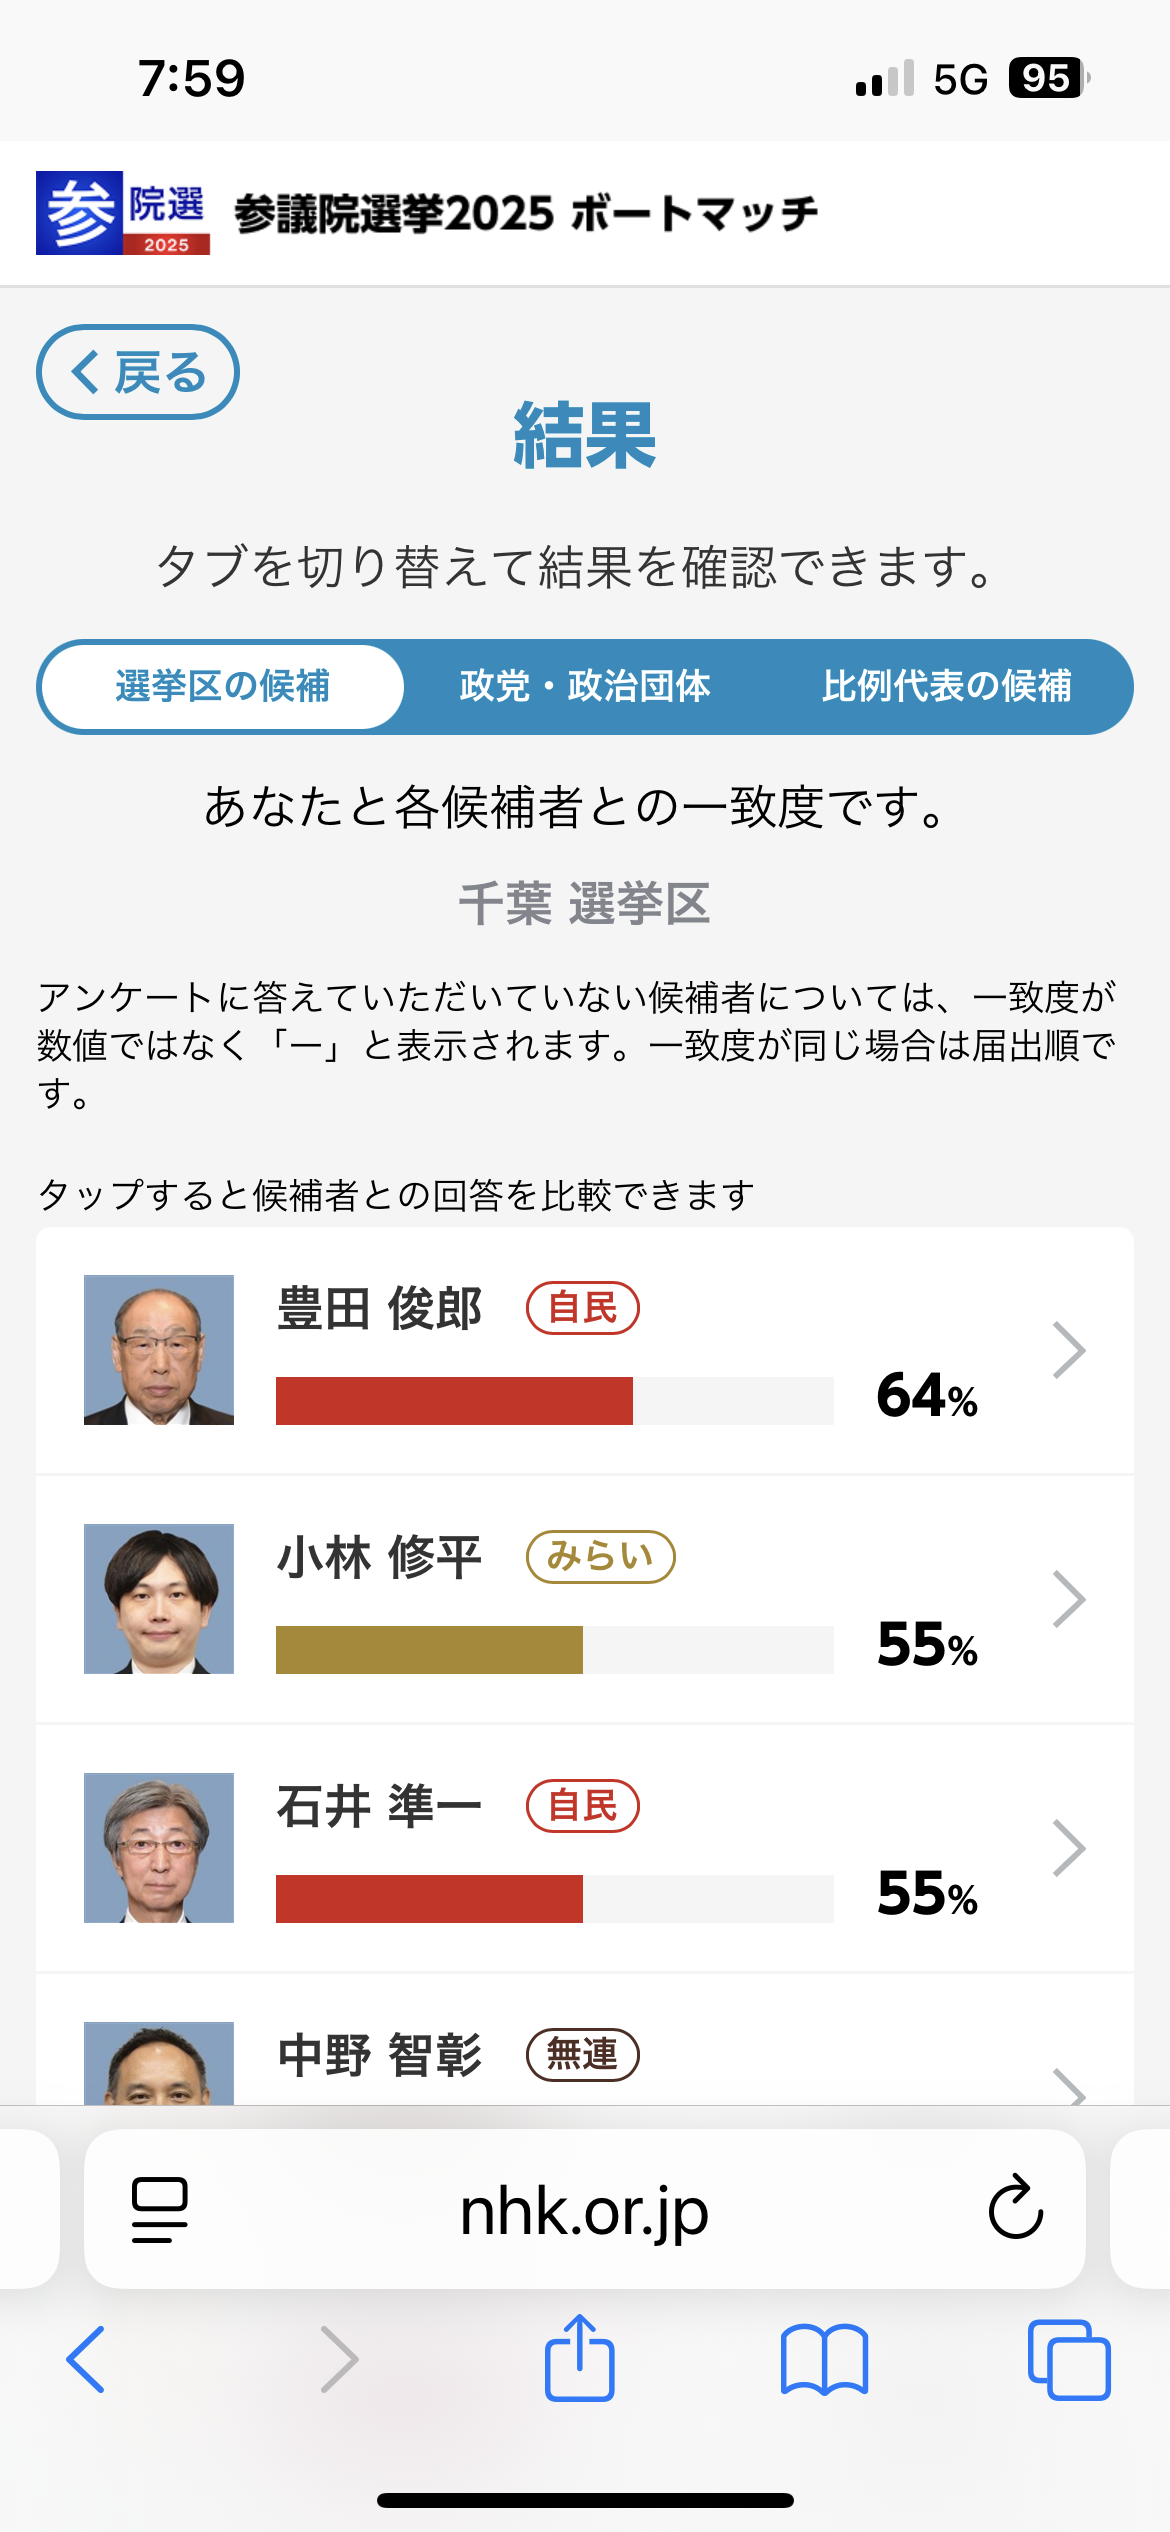This screenshot has width=1170, height=2532.
Task: Expand 豊田 俊郎 details chevron
Action: 1068,1350
